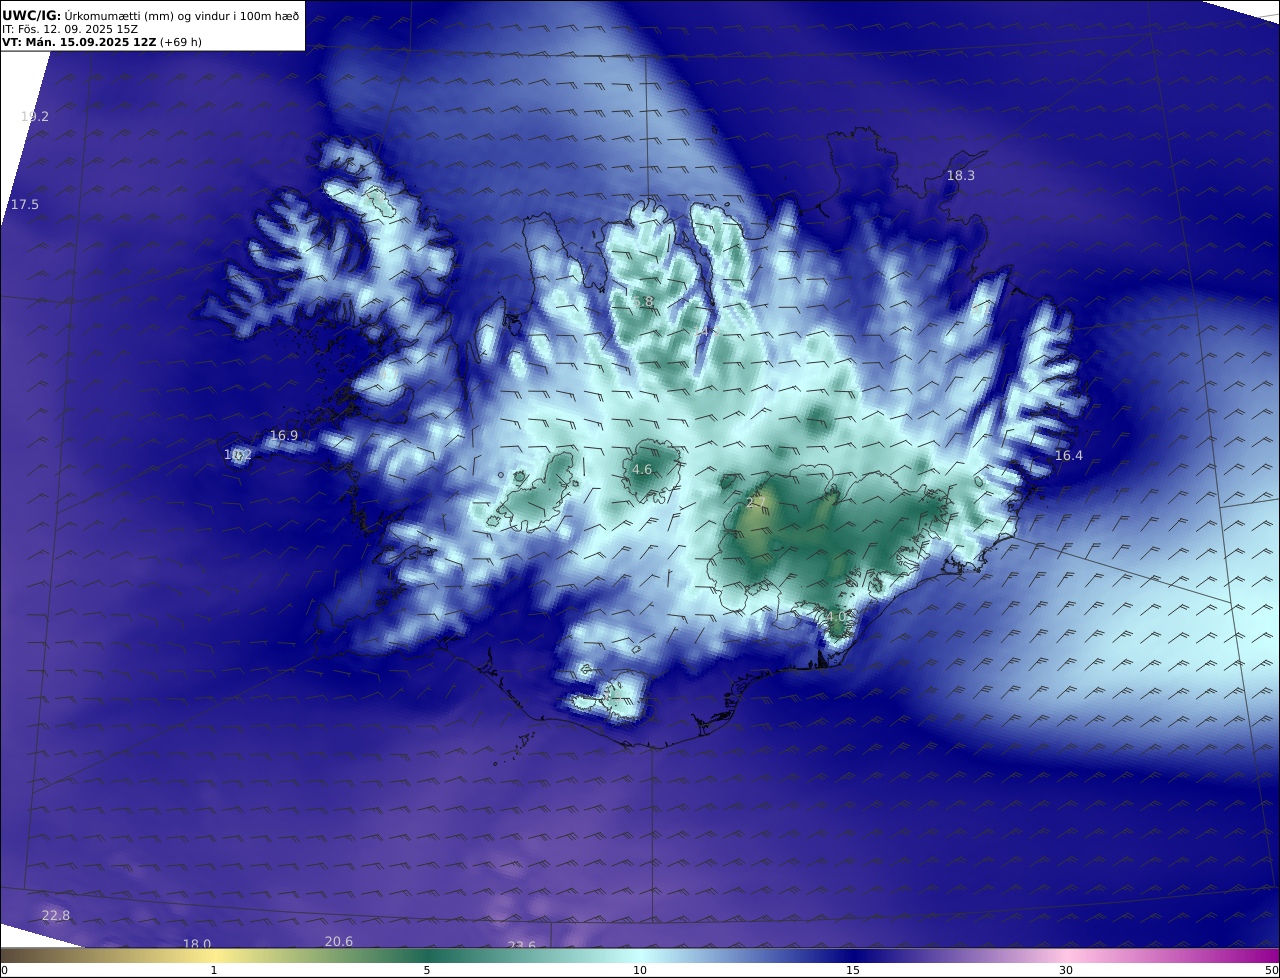Click the 2.7 value over Vatnajökull
Image resolution: width=1280 pixels, height=978 pixels.
(756, 502)
